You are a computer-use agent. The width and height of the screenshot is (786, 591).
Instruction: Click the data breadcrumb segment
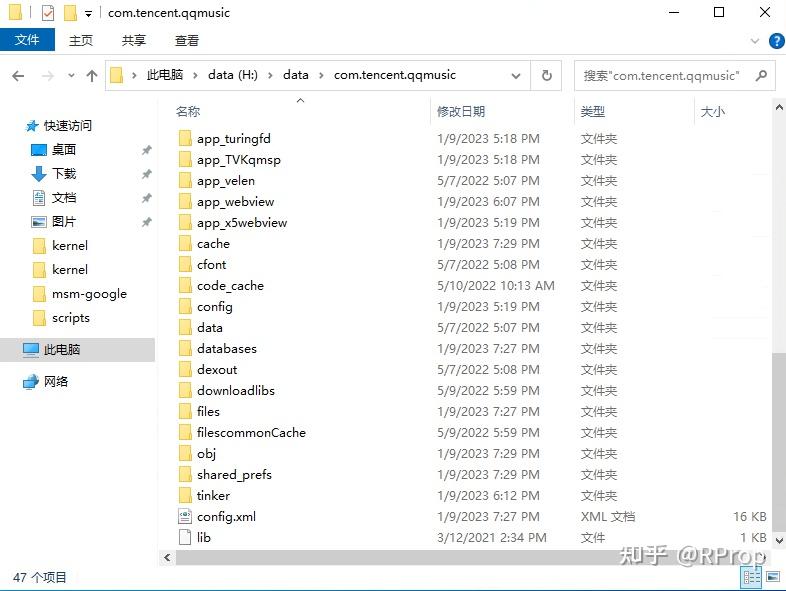296,75
